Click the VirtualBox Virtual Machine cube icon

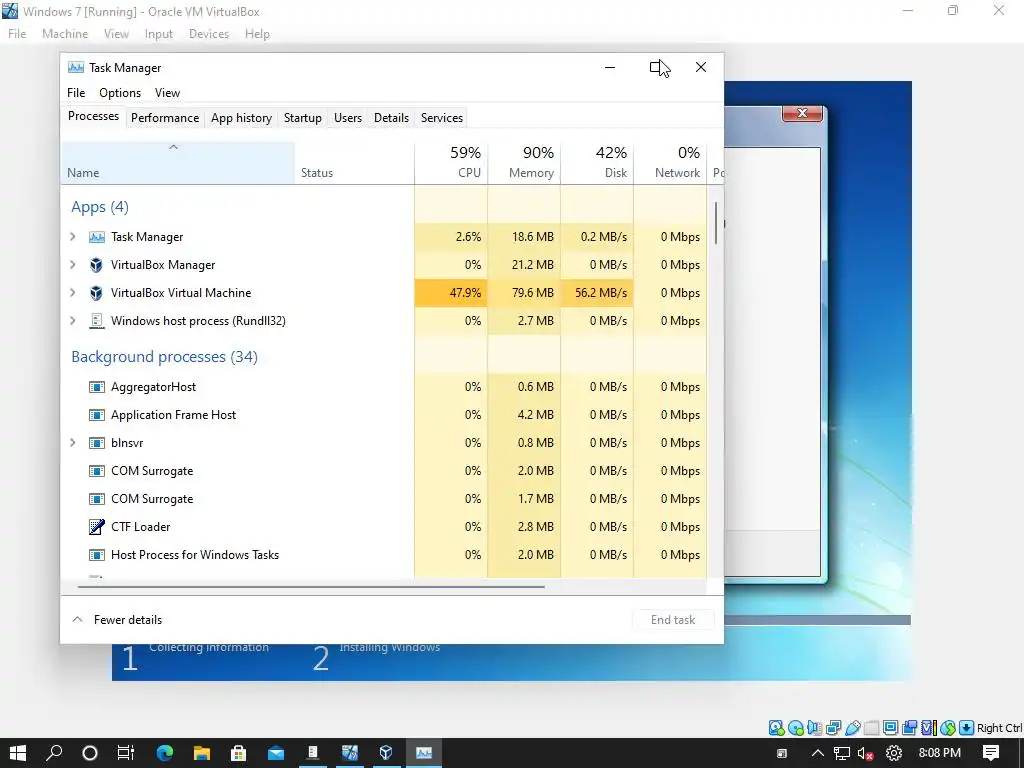click(x=96, y=293)
